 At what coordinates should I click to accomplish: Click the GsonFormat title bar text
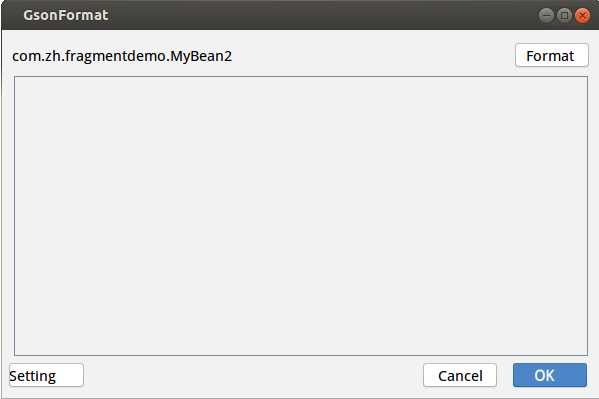[x=66, y=15]
